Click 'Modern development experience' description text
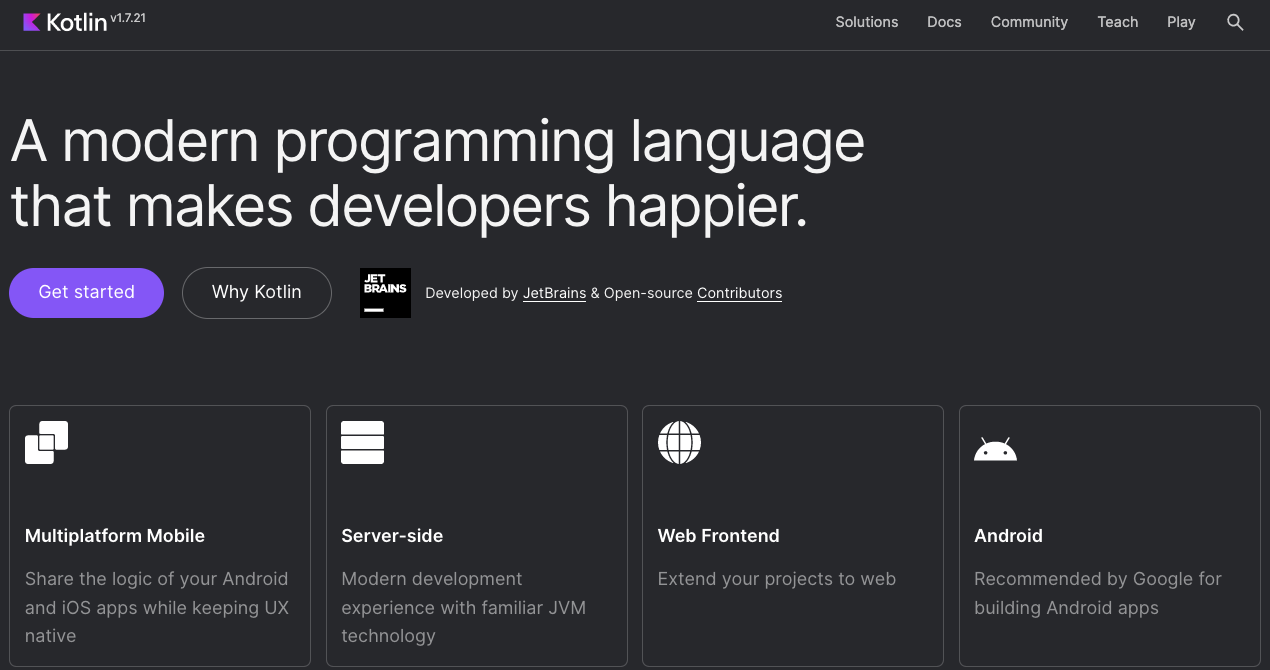 click(463, 607)
